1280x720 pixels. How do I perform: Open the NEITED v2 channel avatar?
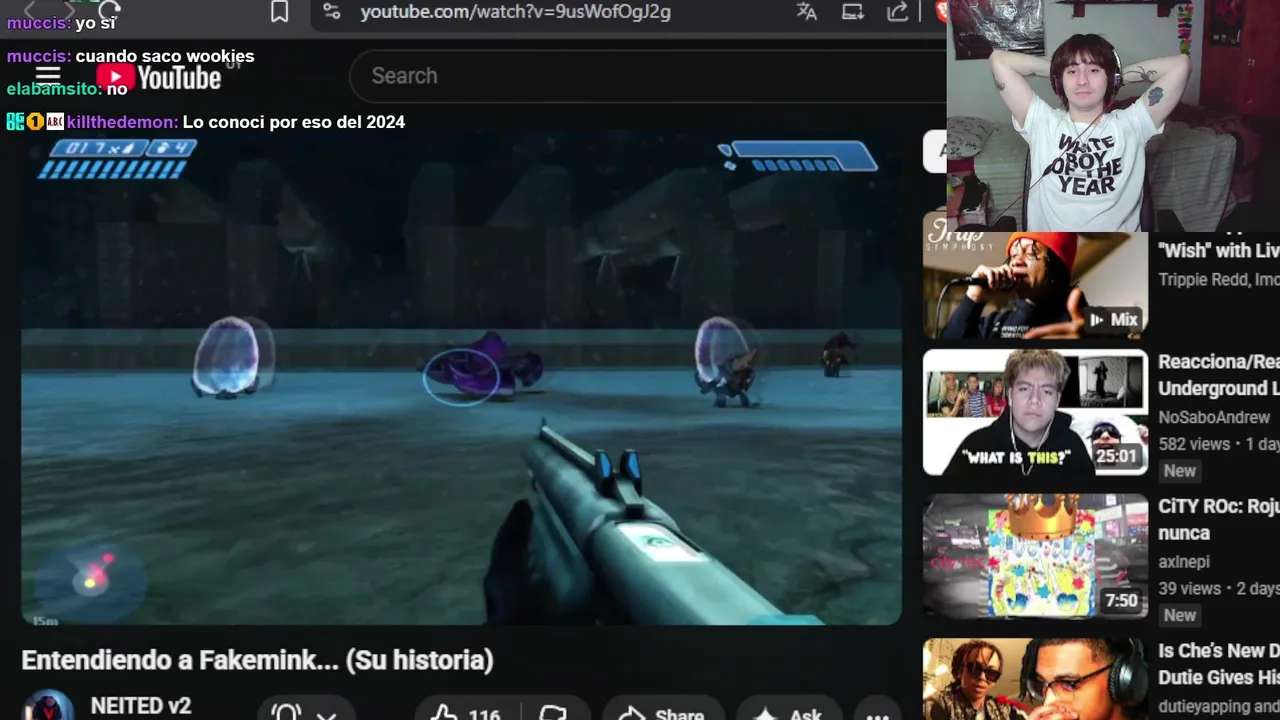47,707
